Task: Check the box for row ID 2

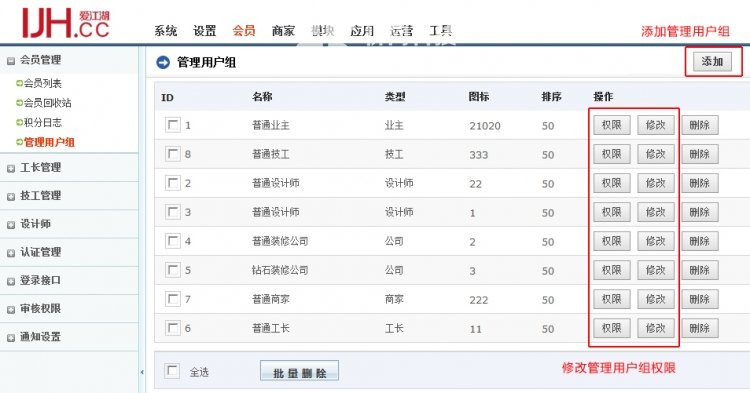Action: (x=172, y=183)
